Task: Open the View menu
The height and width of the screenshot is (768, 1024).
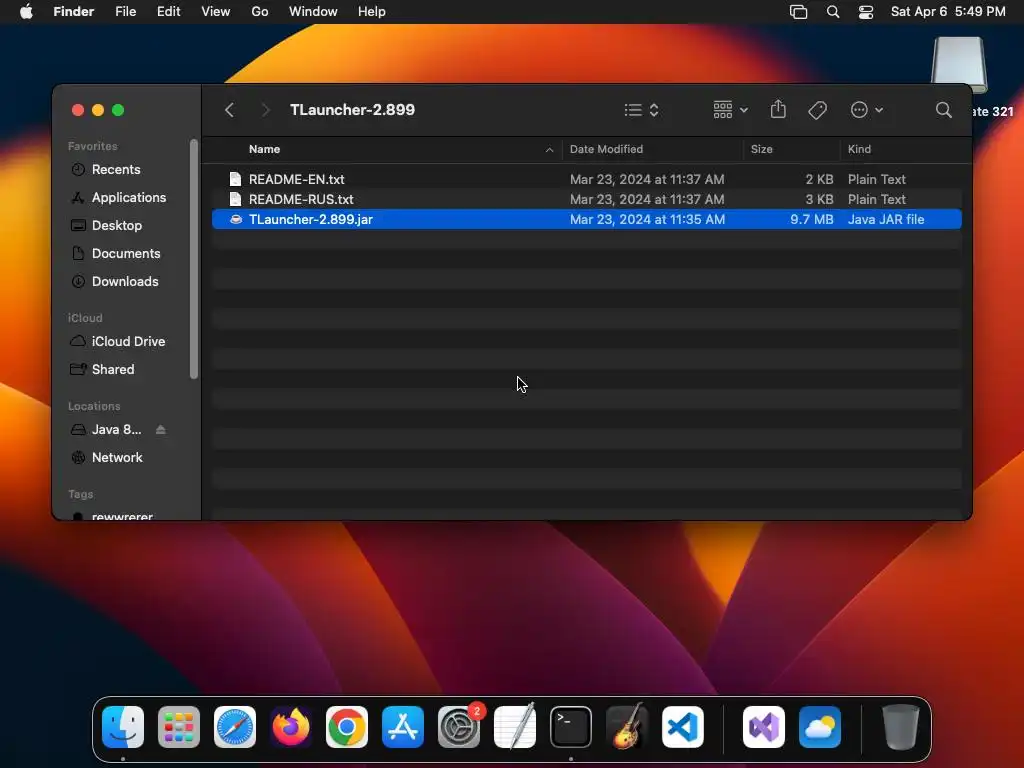Action: [x=216, y=12]
